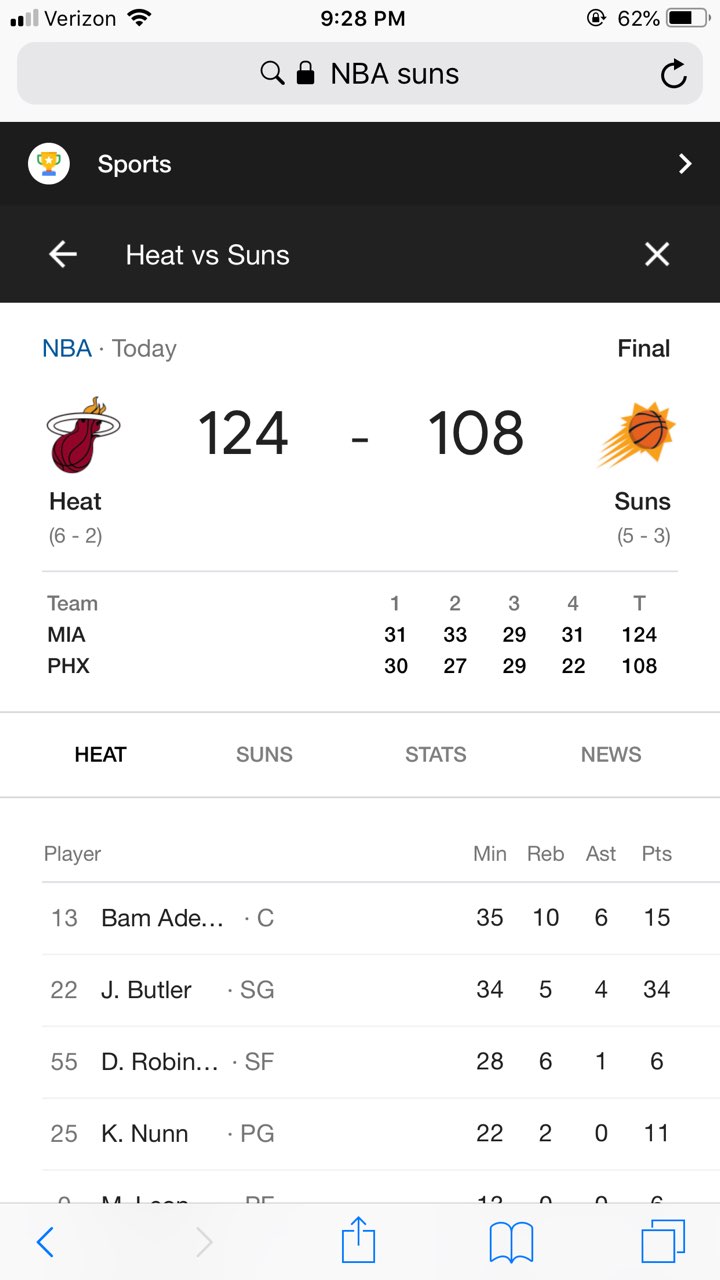Screen dimensions: 720x1280
Task: Tap the Miami Heat logo
Action: coord(82,434)
